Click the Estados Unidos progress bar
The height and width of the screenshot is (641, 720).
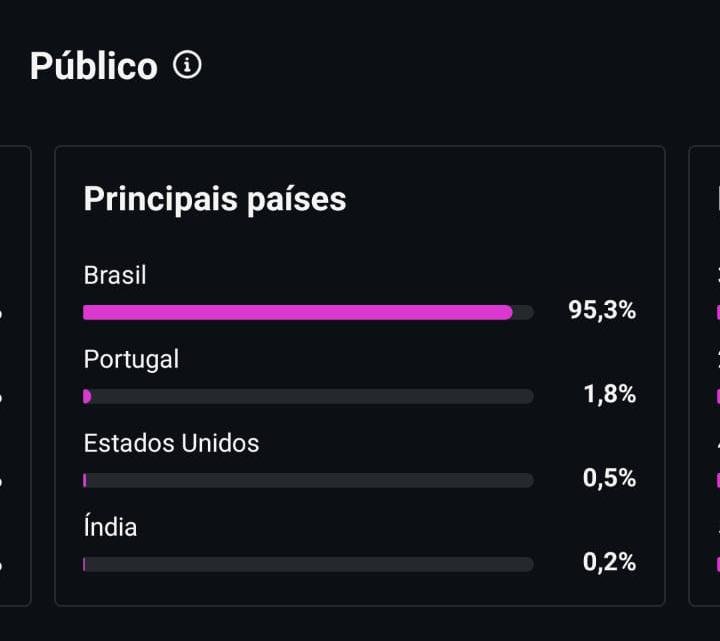[308, 480]
